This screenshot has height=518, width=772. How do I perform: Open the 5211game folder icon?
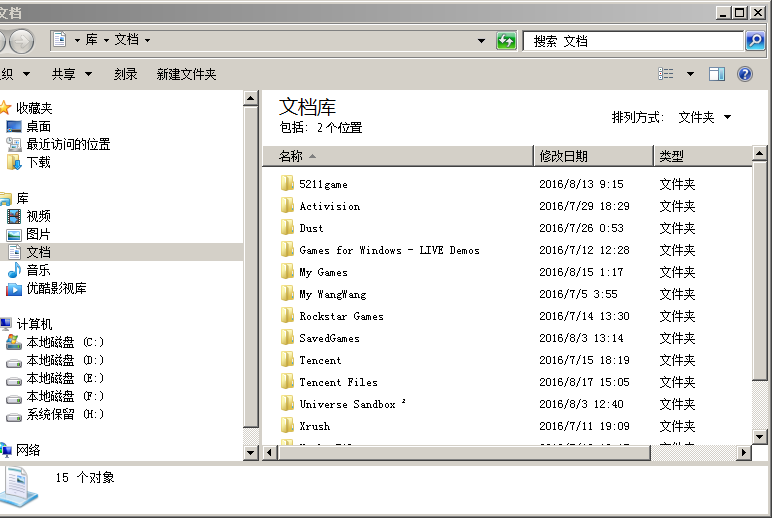click(x=288, y=184)
